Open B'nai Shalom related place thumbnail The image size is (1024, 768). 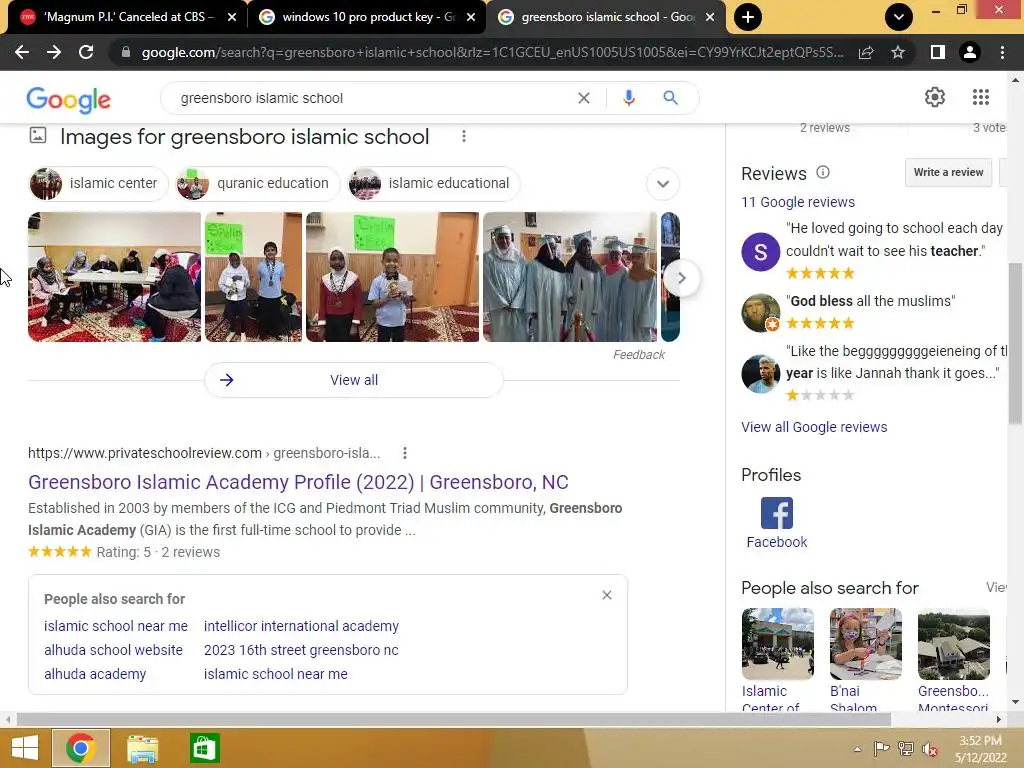click(x=865, y=644)
